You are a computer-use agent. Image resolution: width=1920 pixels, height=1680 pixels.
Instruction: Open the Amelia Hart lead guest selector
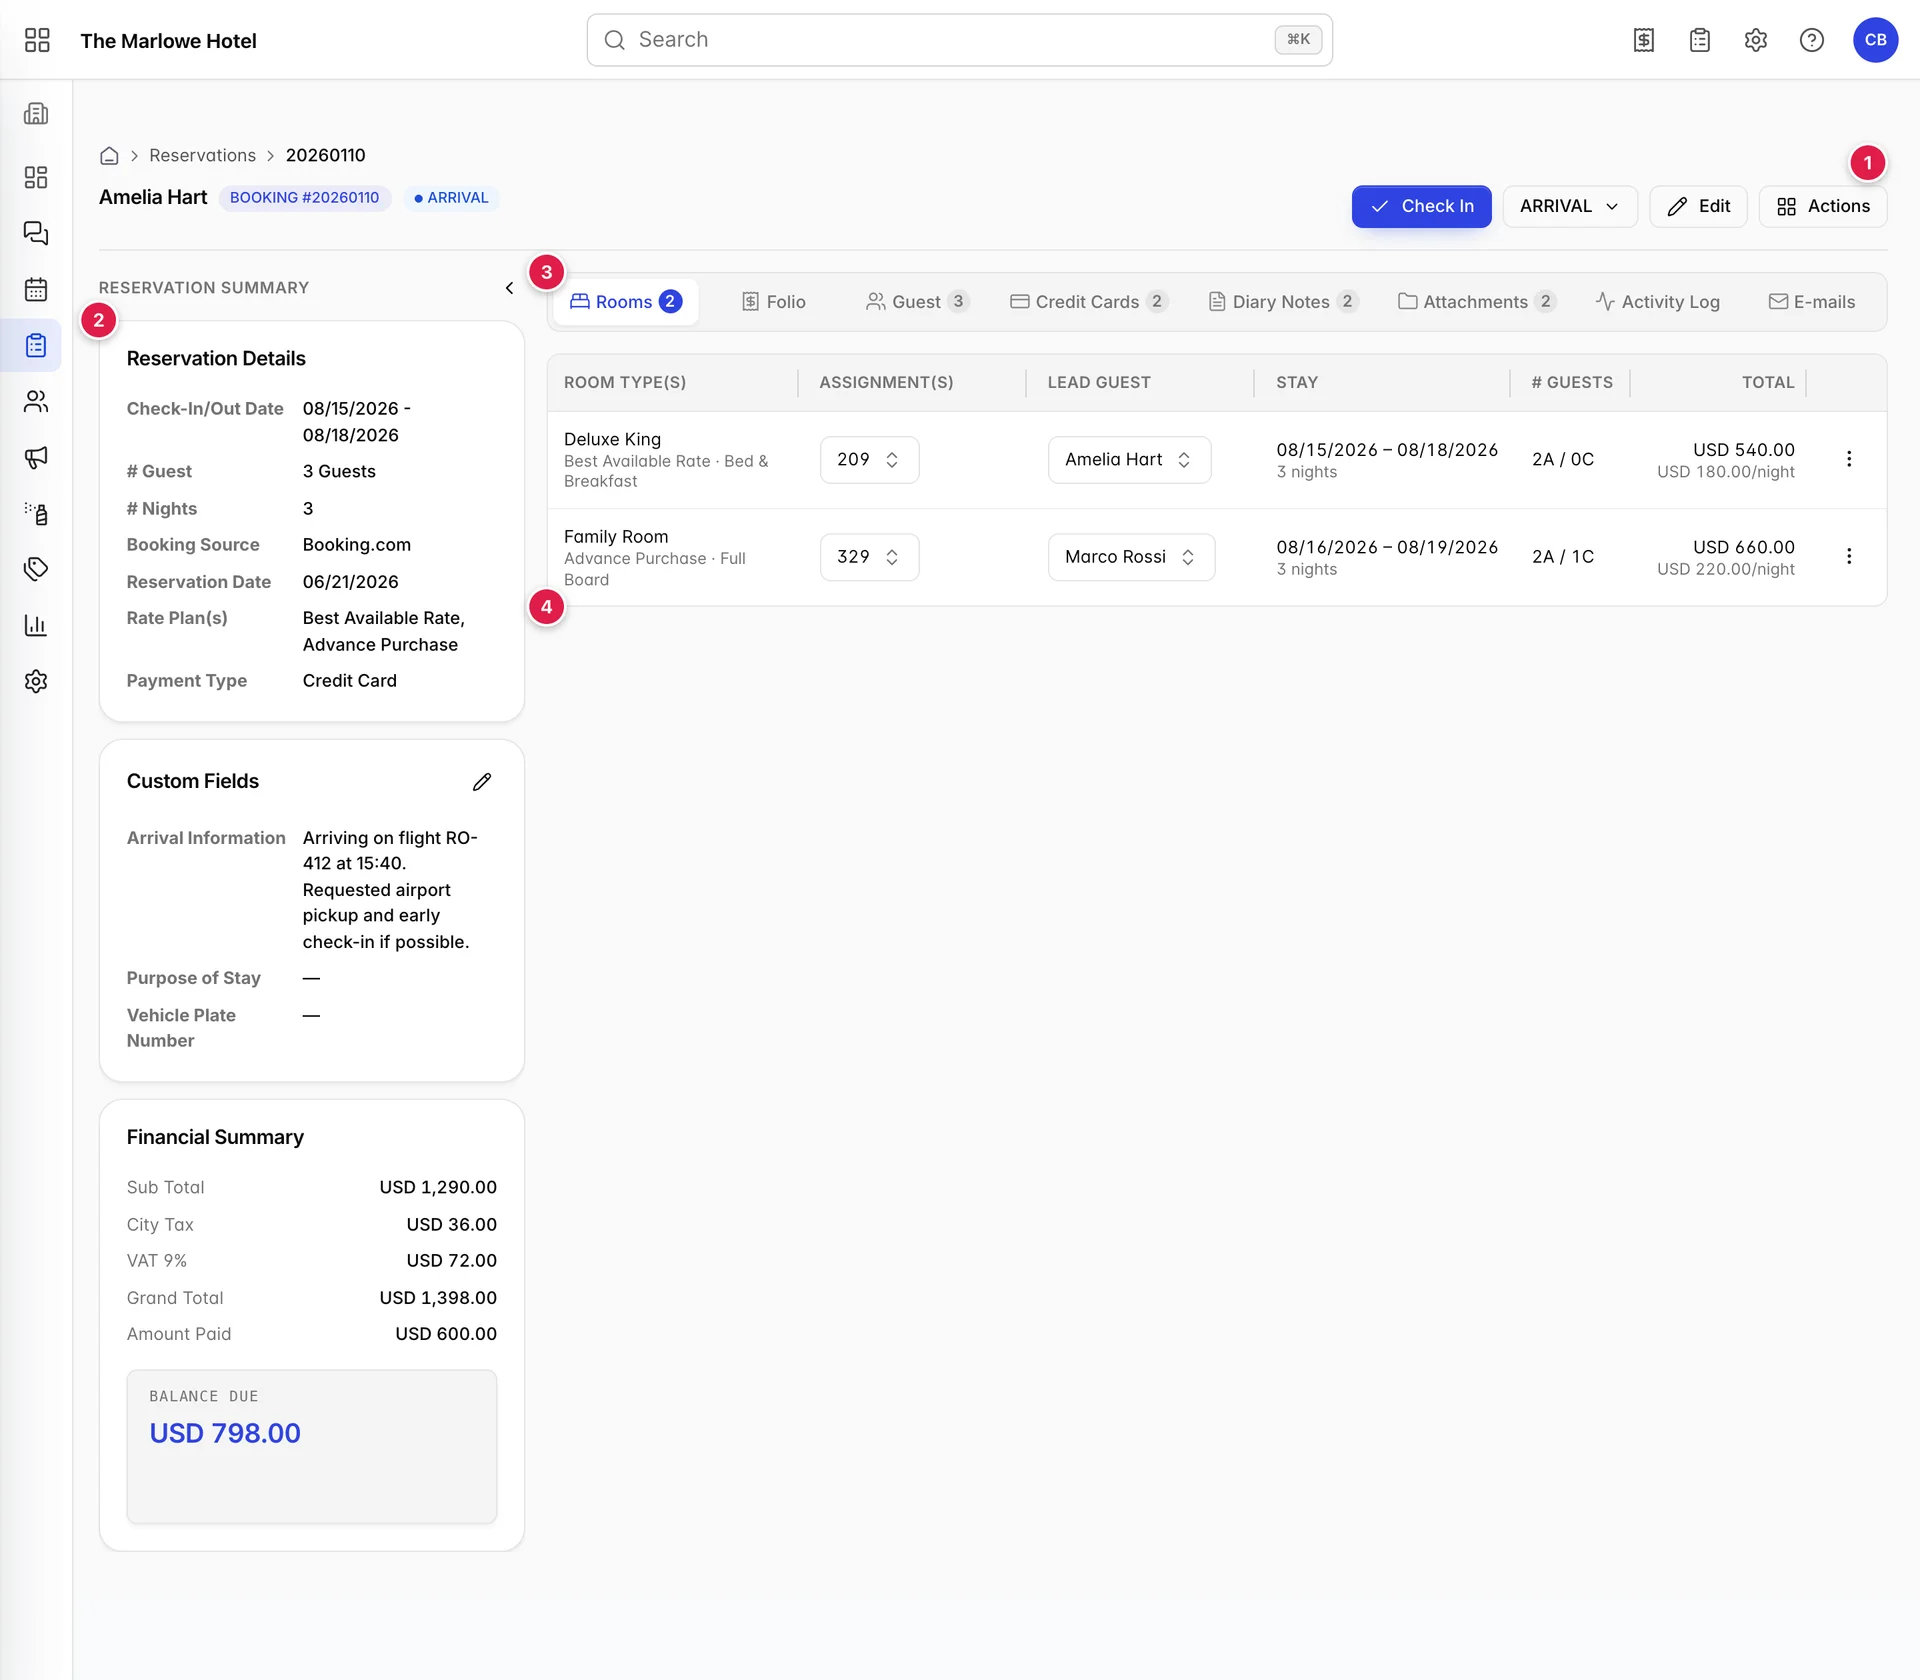tap(1129, 460)
